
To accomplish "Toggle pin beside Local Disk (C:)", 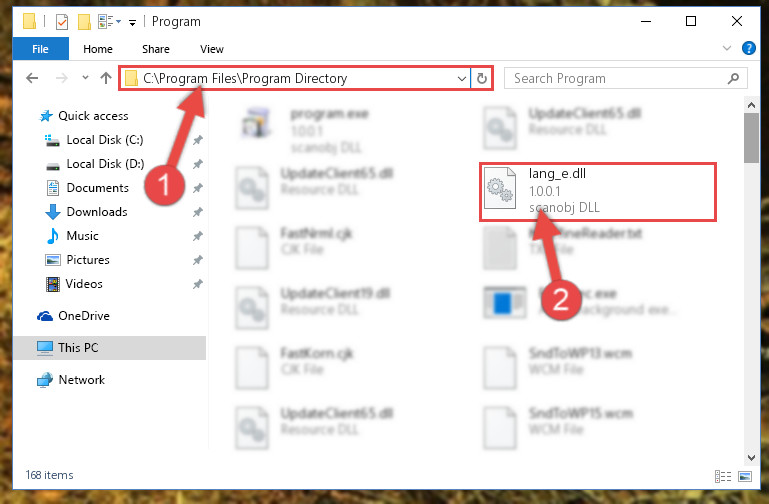I will pyautogui.click(x=198, y=140).
